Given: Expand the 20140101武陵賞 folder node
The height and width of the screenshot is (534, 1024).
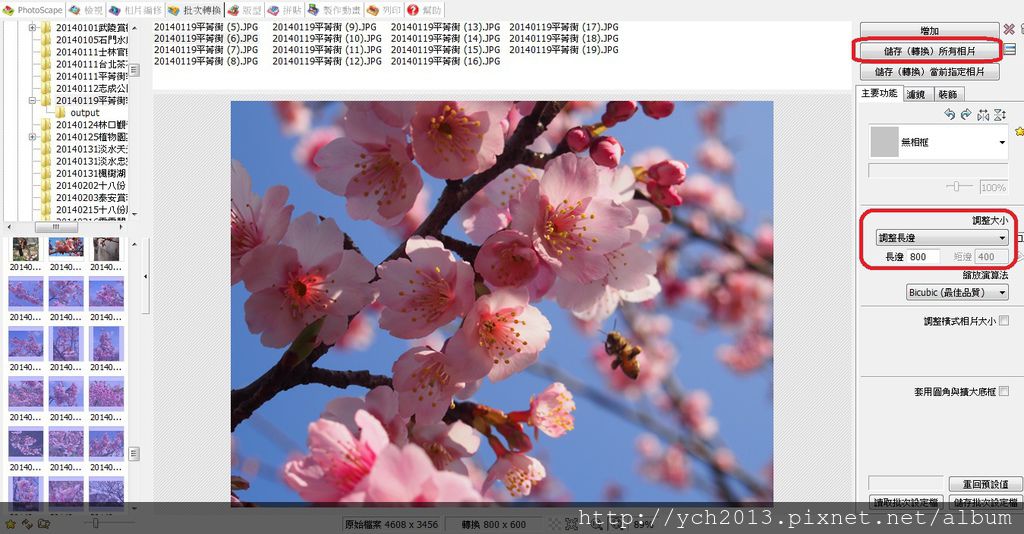Looking at the screenshot, I should (32, 27).
